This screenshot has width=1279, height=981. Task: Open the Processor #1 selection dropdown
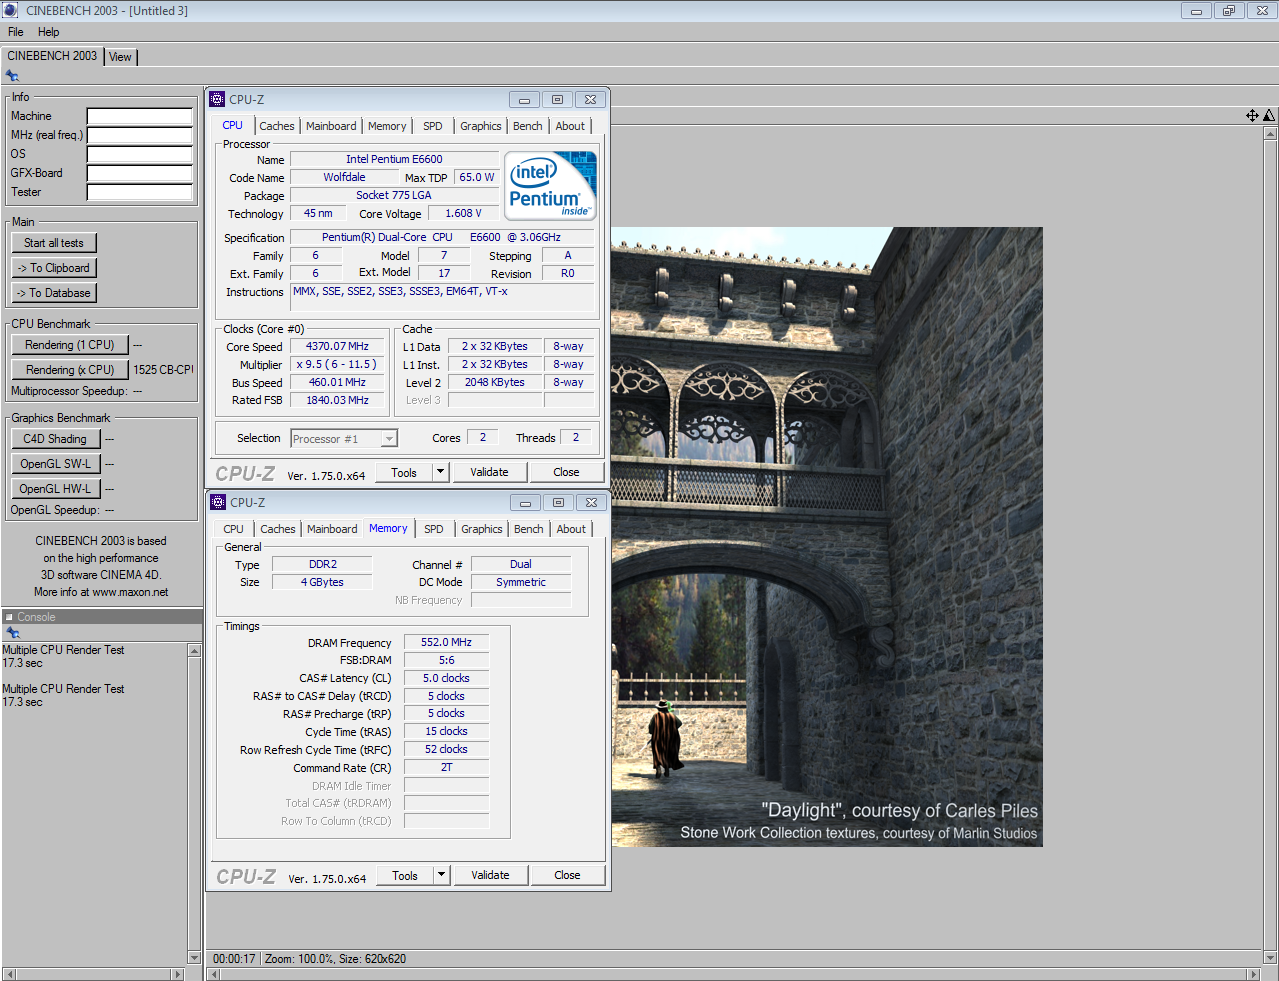tap(344, 439)
